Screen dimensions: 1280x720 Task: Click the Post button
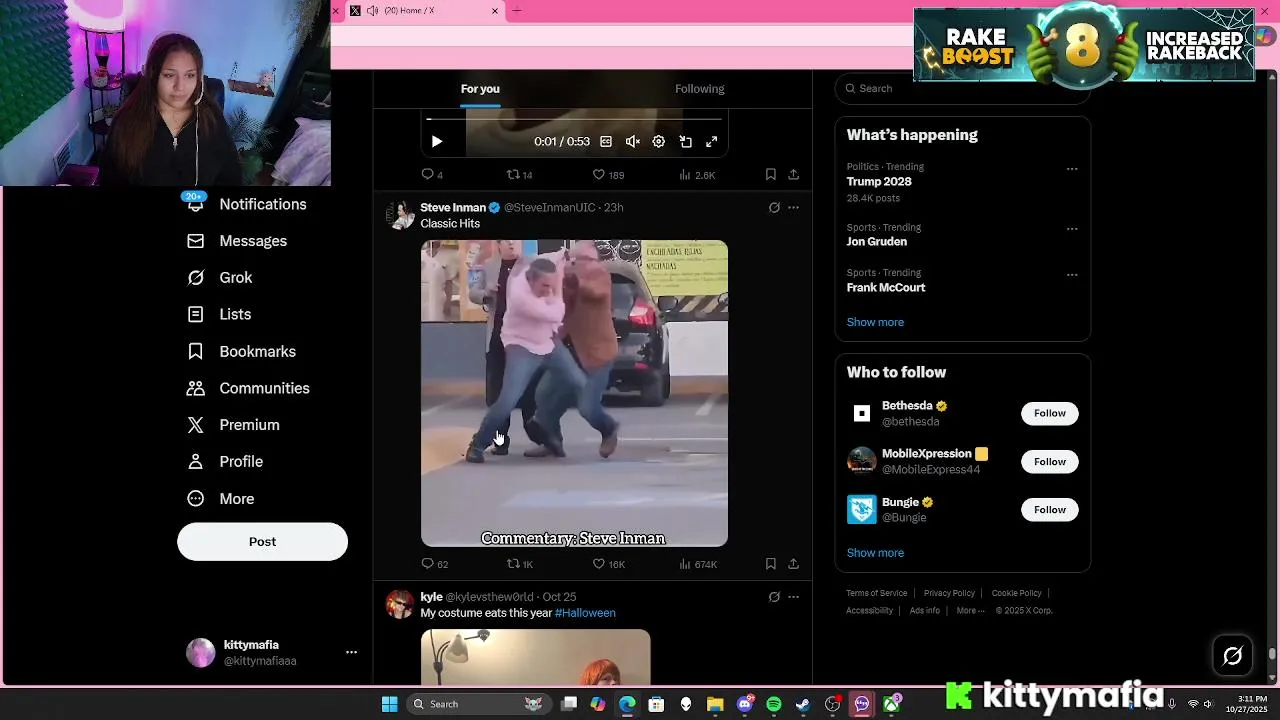pyautogui.click(x=262, y=541)
